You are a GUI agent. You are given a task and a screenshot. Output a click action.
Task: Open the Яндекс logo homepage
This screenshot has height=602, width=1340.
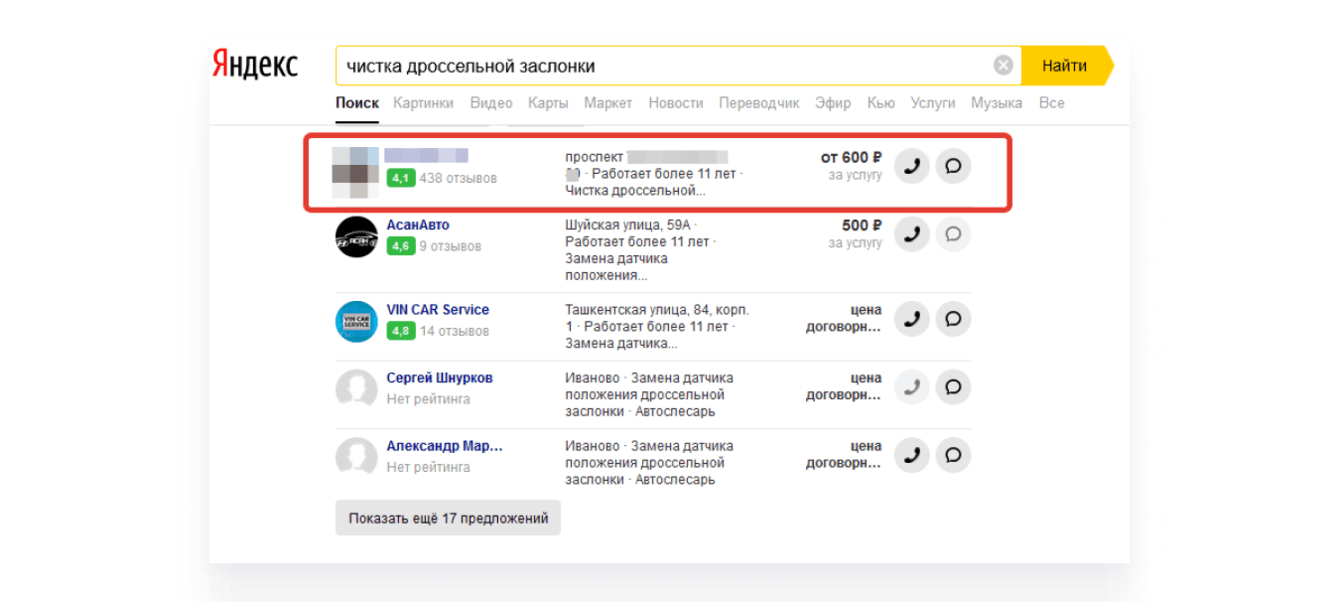coord(255,65)
